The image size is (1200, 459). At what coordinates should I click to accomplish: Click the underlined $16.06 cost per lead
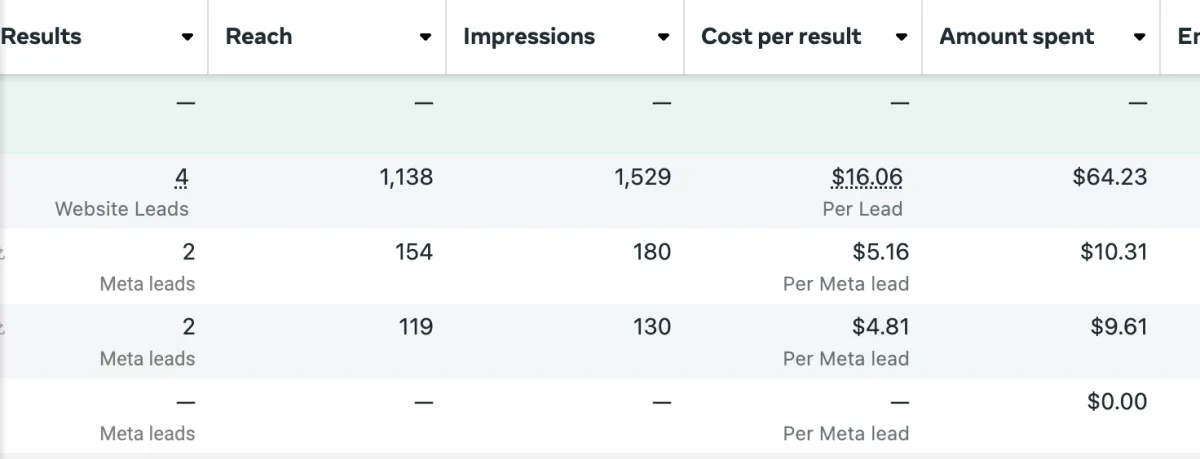867,178
